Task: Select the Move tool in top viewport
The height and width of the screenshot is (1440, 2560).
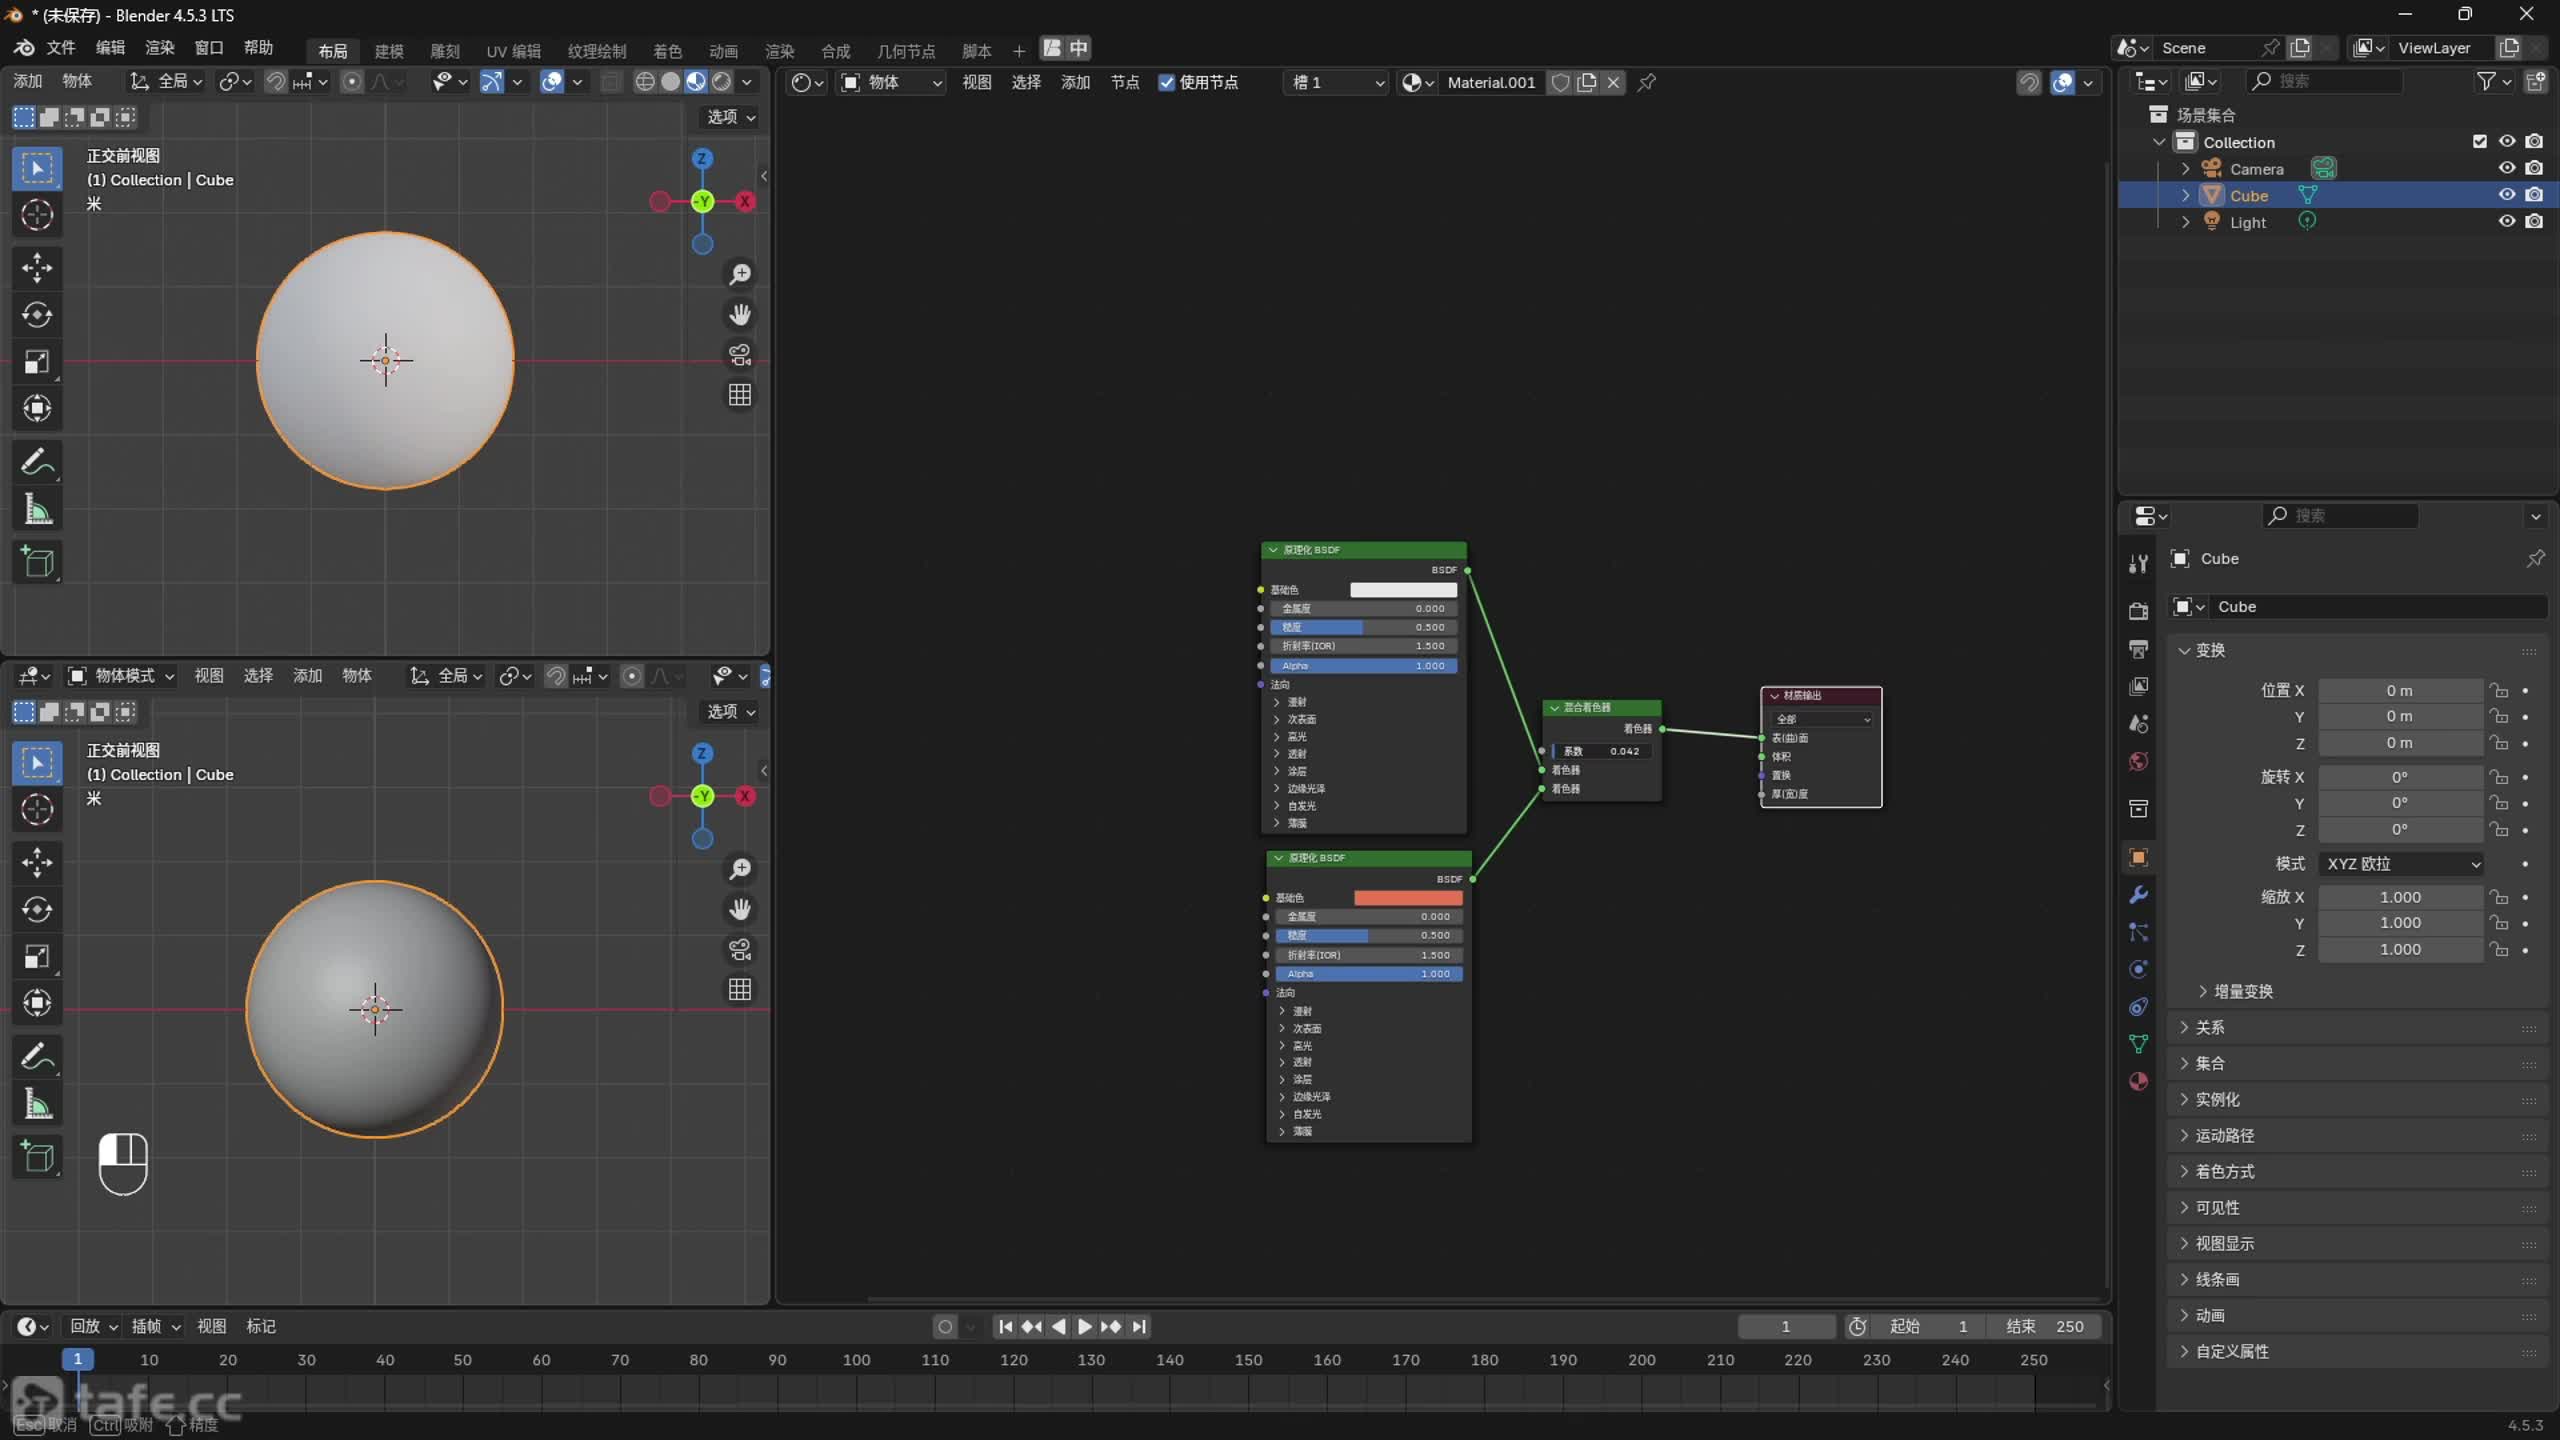Action: [37, 267]
